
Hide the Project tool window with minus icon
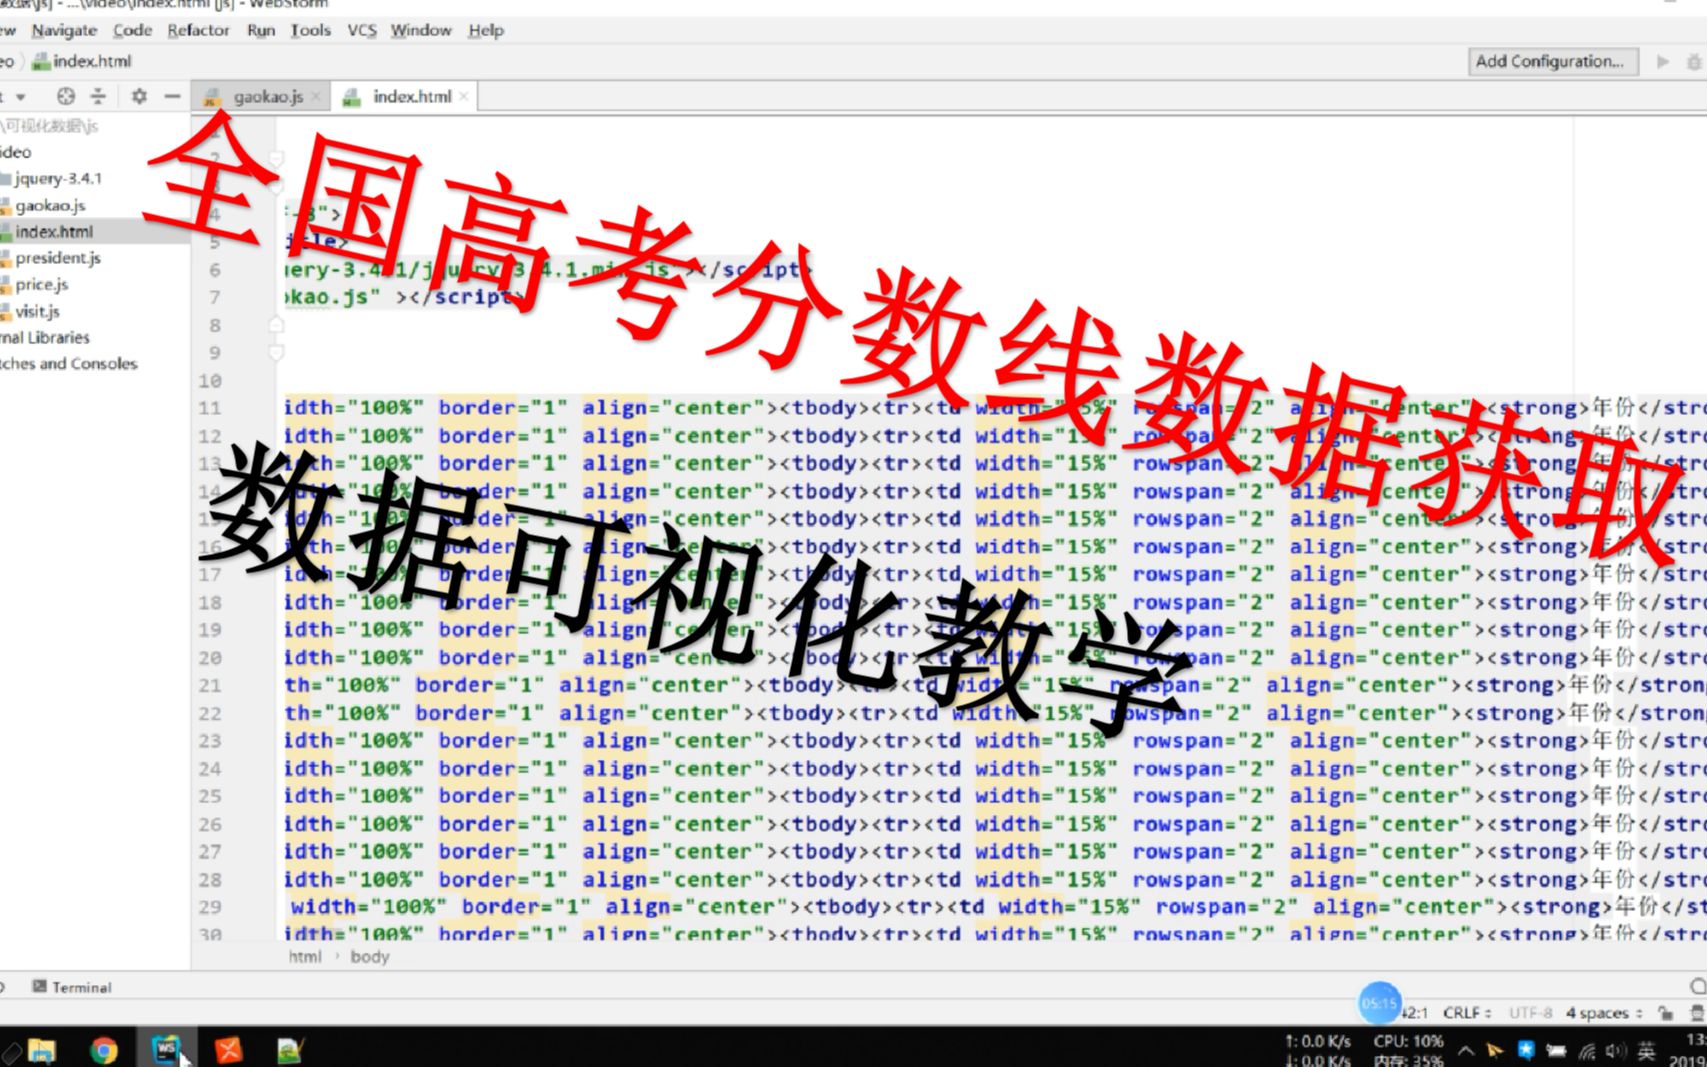172,96
